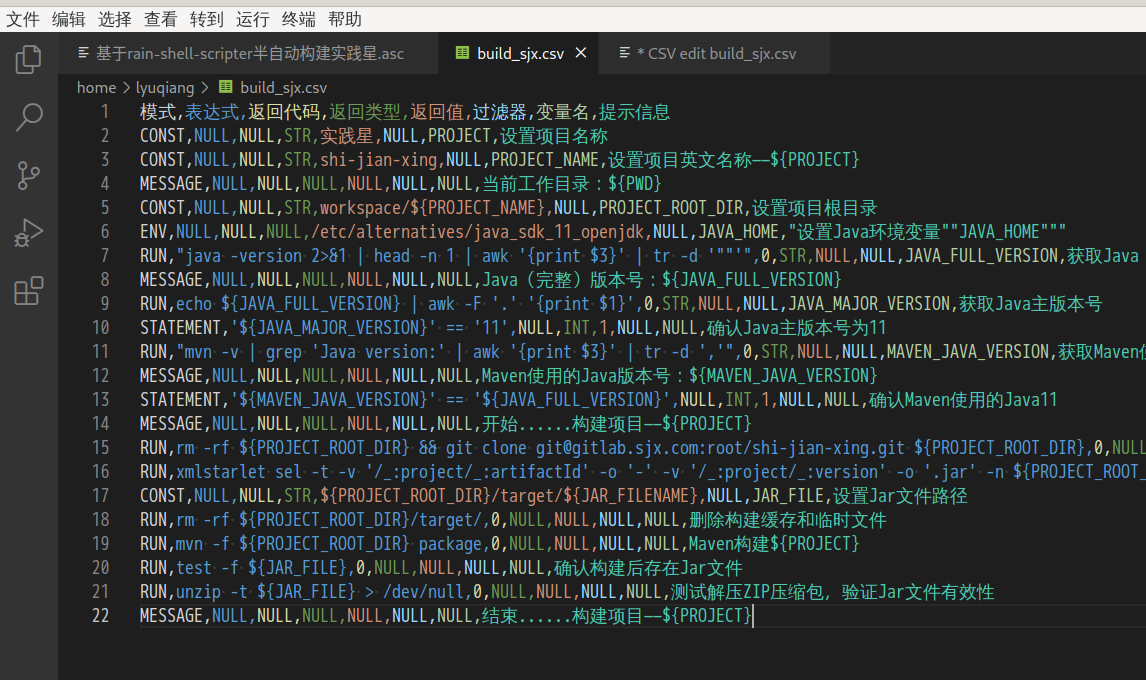Close the build_sjx.csv editor tab
This screenshot has height=680, width=1146.
click(x=580, y=53)
